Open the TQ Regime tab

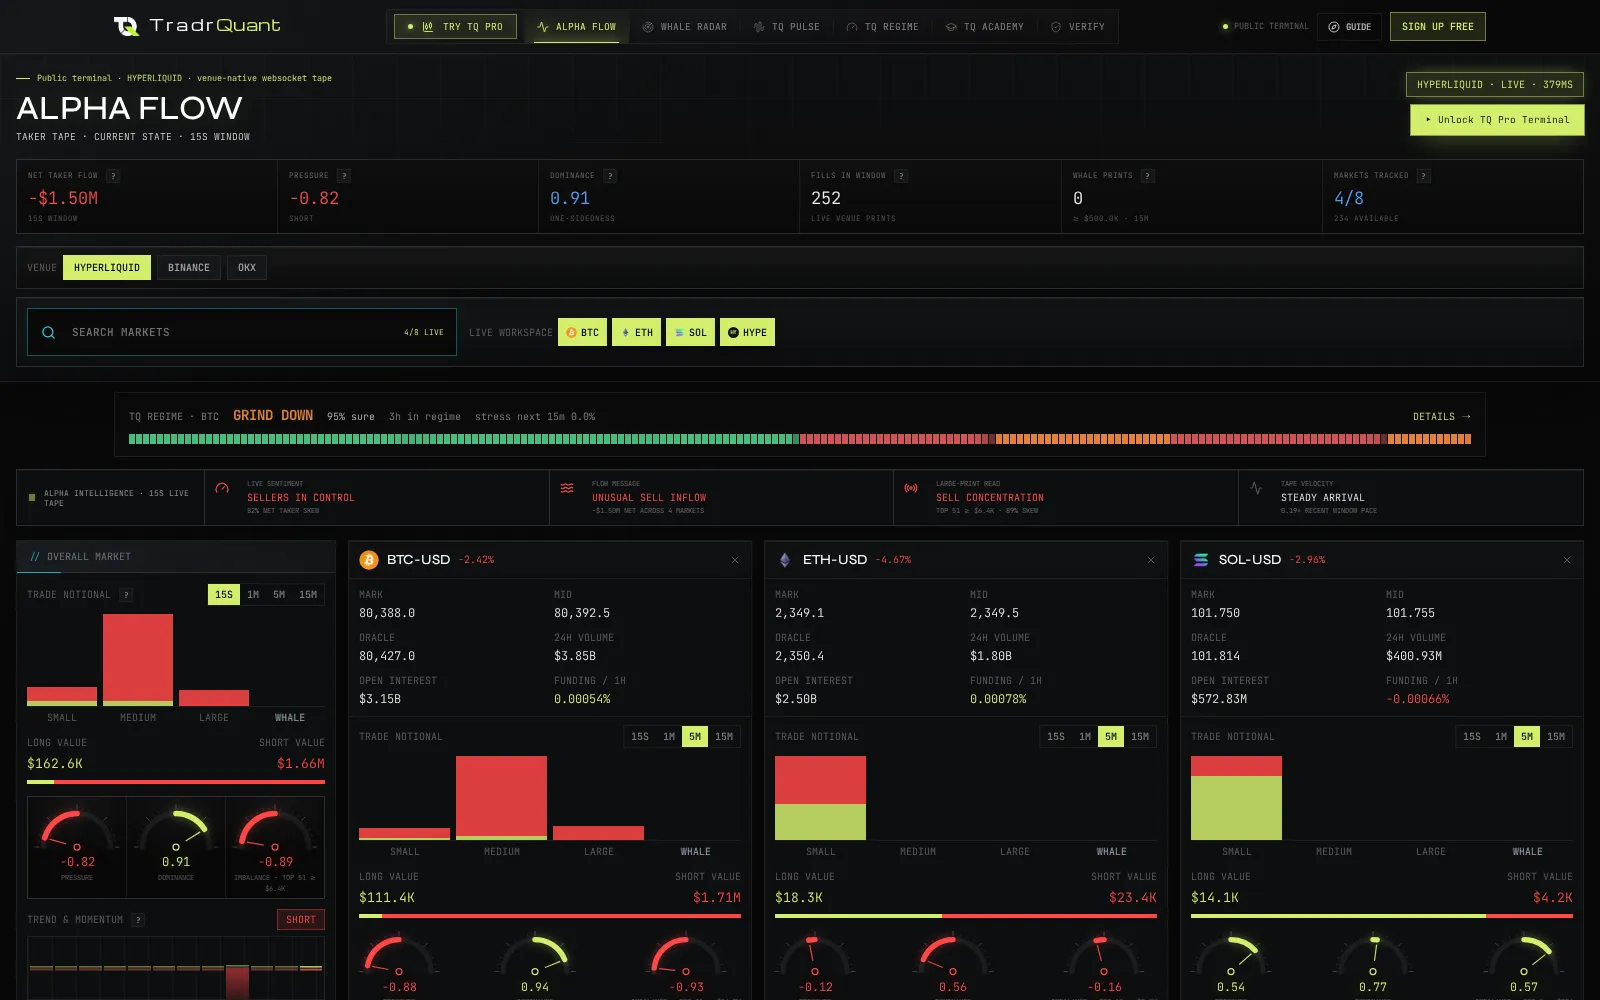click(883, 27)
